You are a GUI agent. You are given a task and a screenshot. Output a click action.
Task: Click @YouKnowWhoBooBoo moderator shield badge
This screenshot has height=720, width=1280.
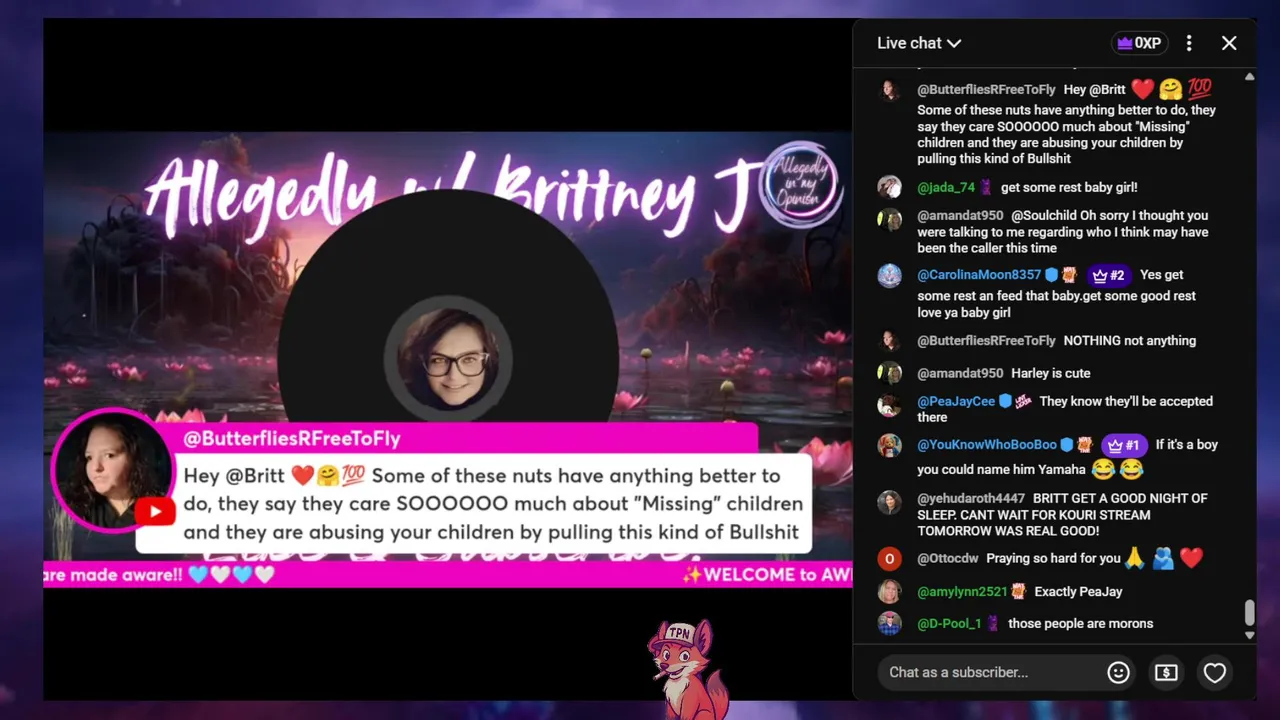pos(1066,445)
